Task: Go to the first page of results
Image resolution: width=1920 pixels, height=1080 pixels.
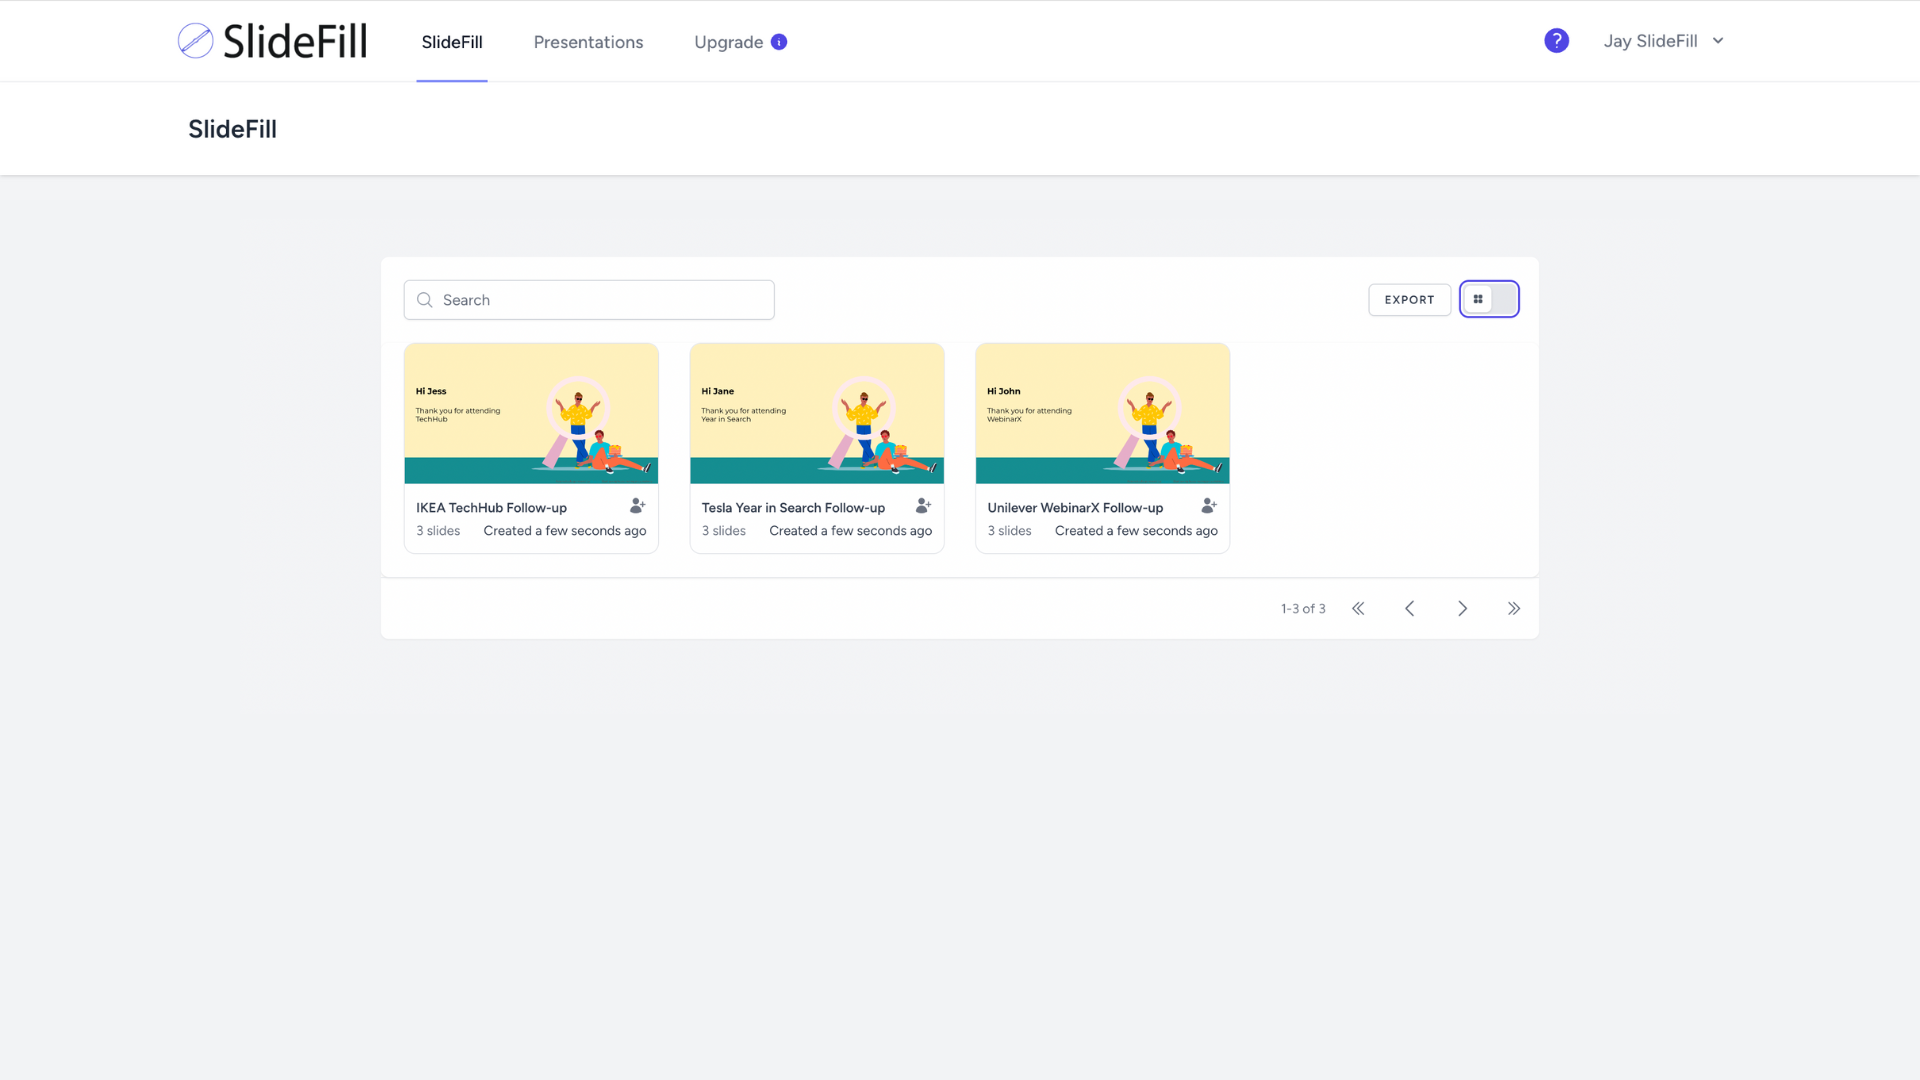Action: tap(1358, 609)
